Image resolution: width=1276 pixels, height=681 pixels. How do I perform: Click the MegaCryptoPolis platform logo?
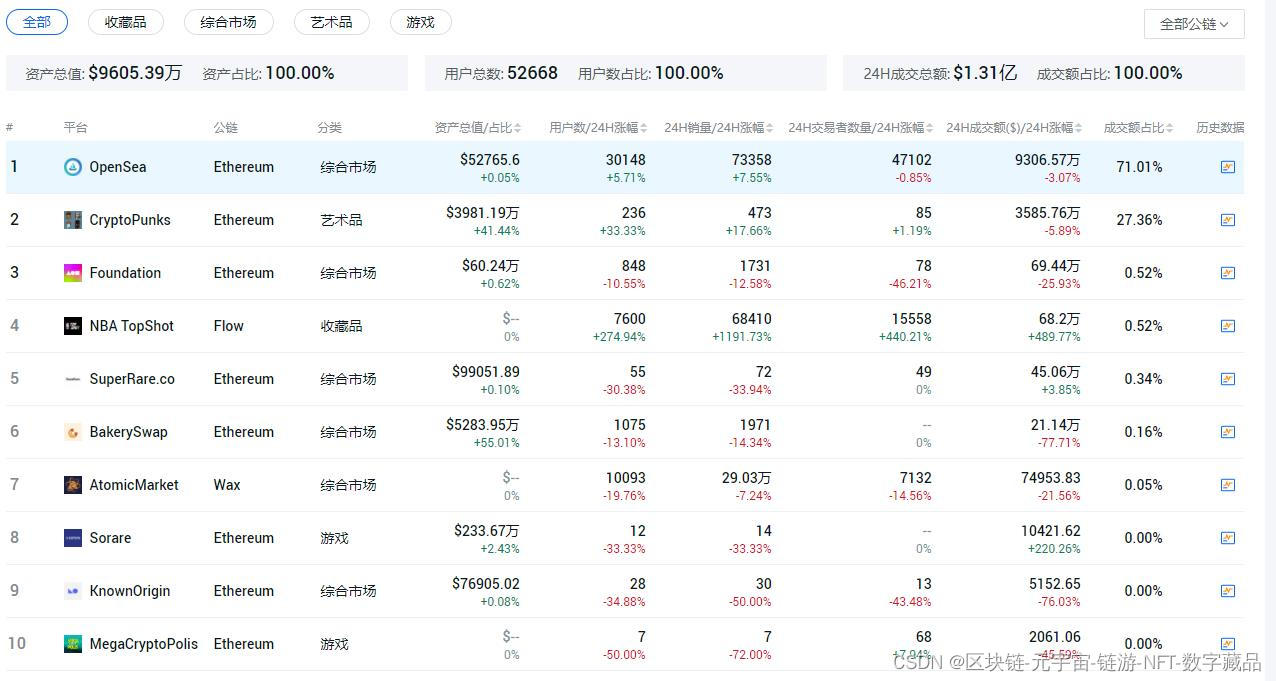pos(73,644)
